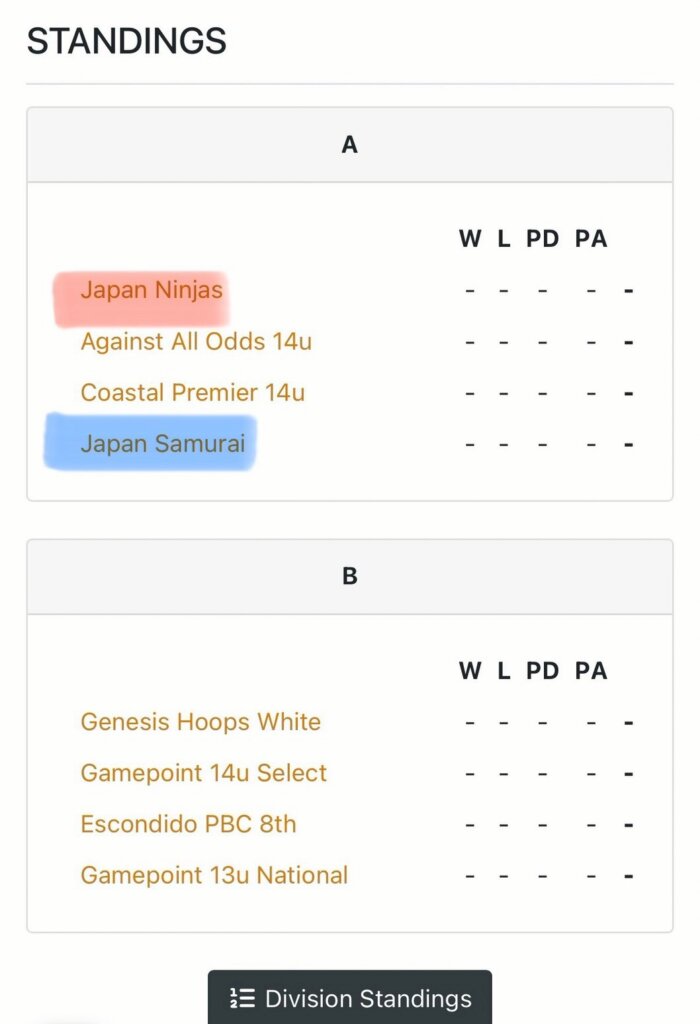Viewport: 700px width, 1024px height.
Task: Select the Gamepoint 13u National team
Action: pyautogui.click(x=215, y=875)
